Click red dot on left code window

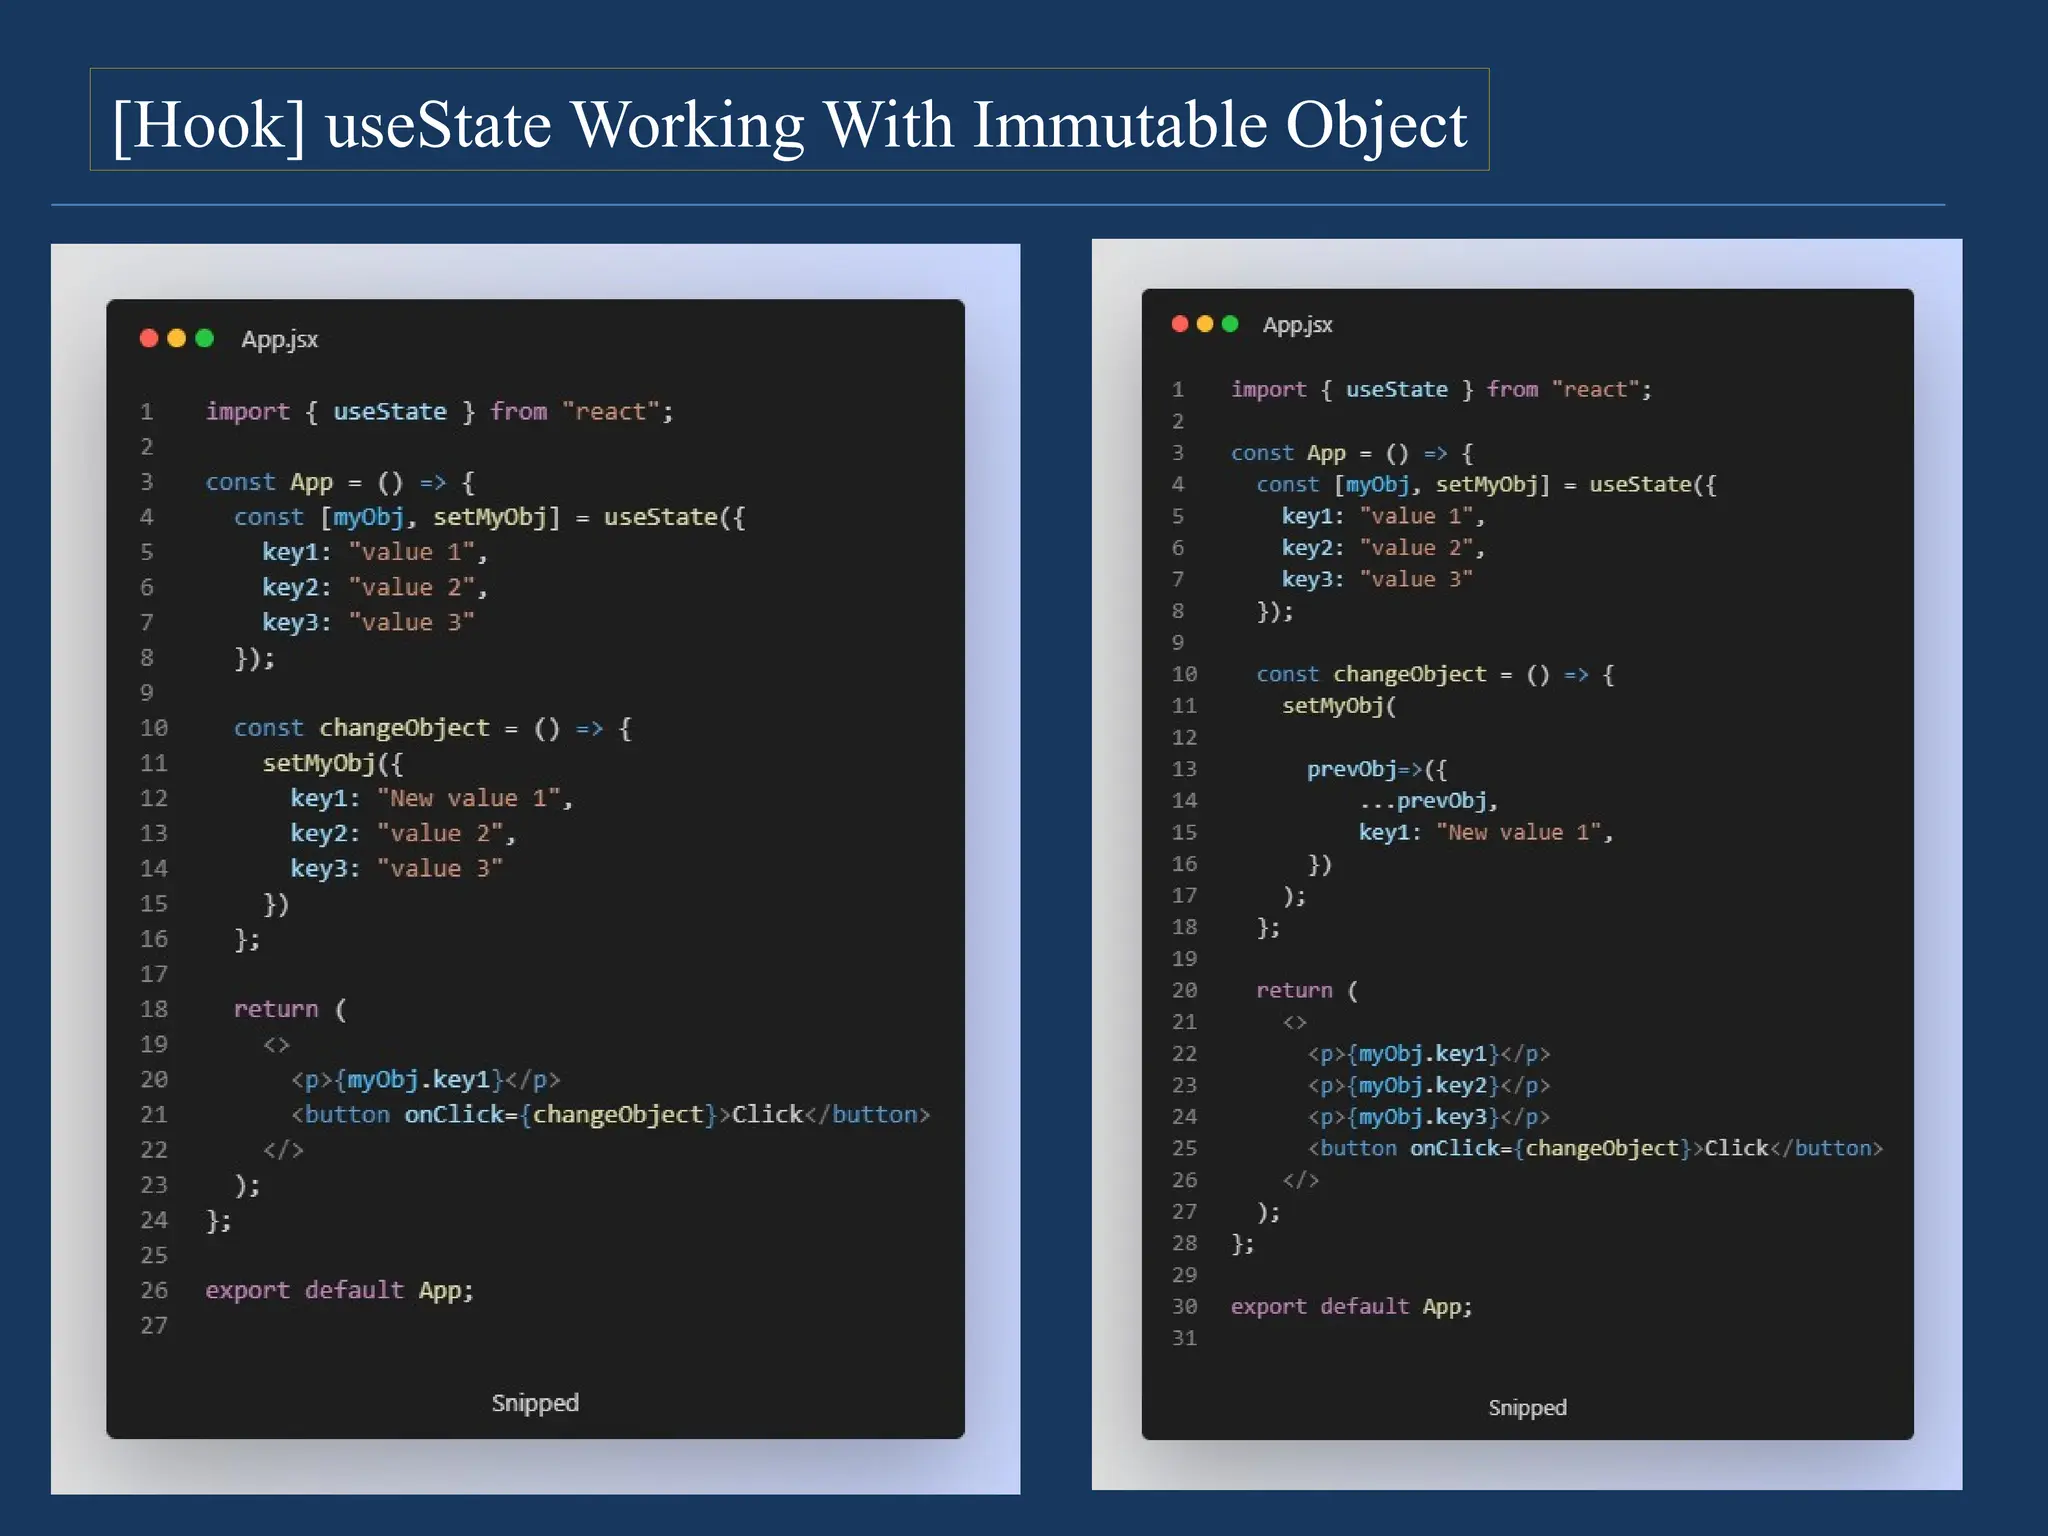[x=149, y=338]
